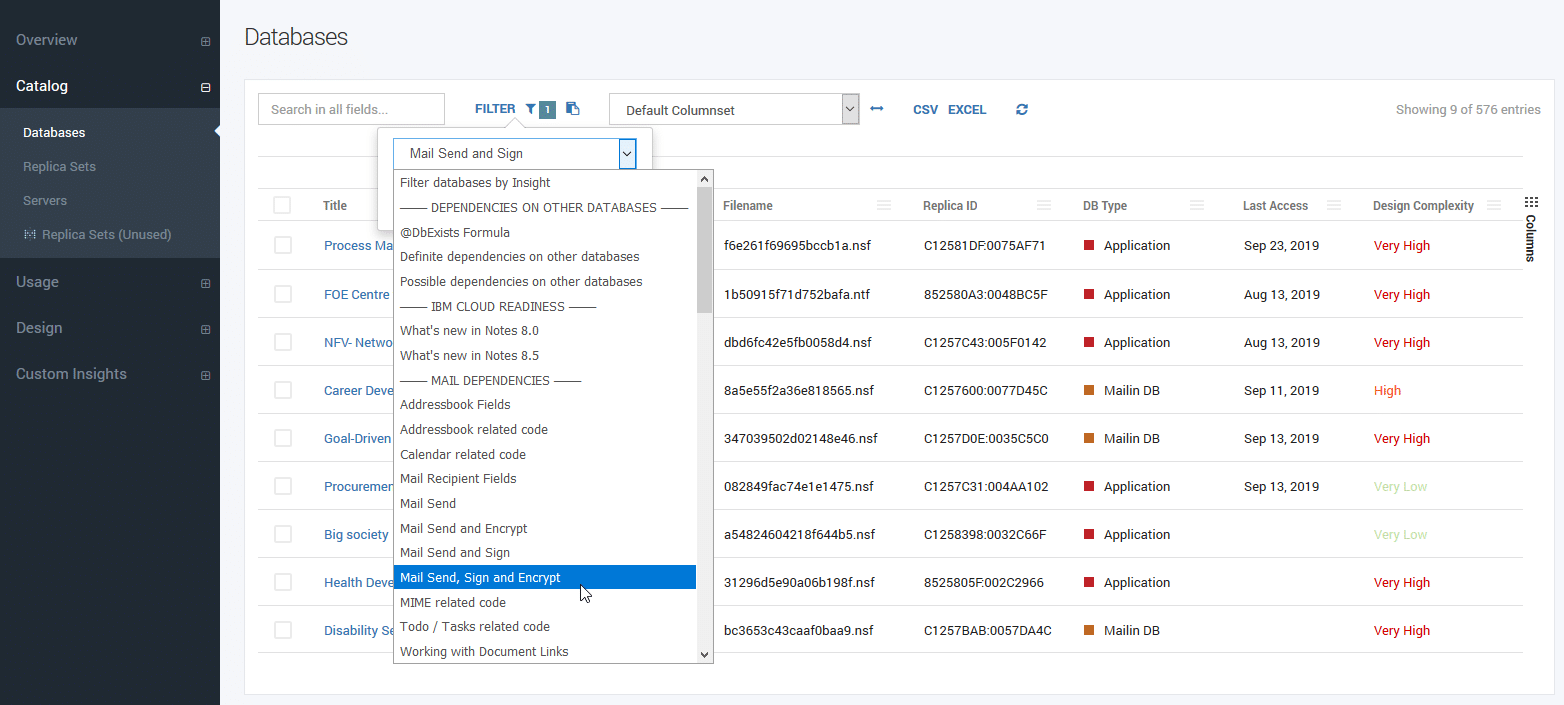Check the Process Ma... row checkbox
Viewport: 1564px width, 705px height.
283,246
